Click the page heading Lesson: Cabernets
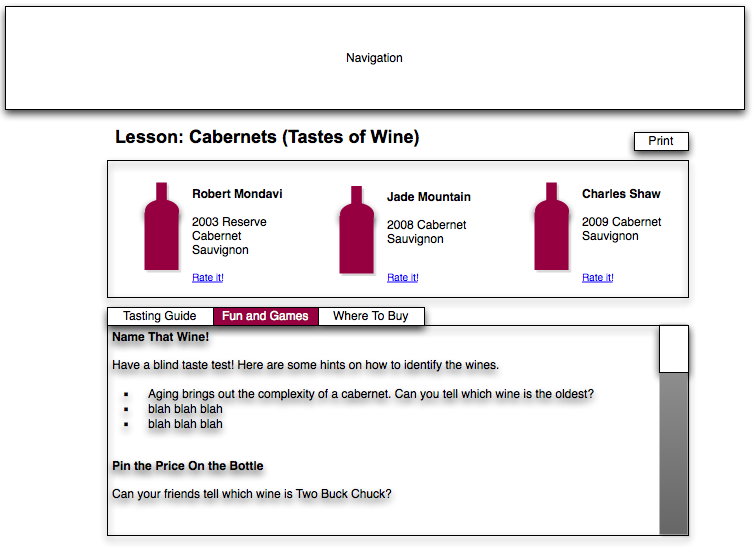The image size is (756, 553). pos(267,137)
